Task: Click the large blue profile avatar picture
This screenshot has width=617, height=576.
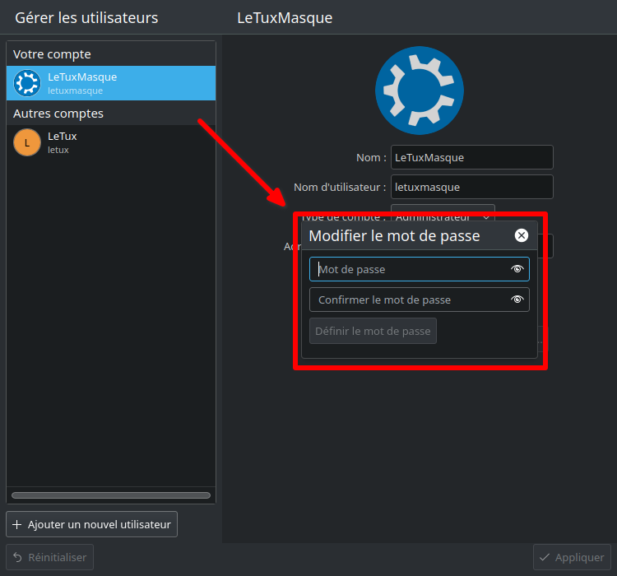Action: (419, 91)
